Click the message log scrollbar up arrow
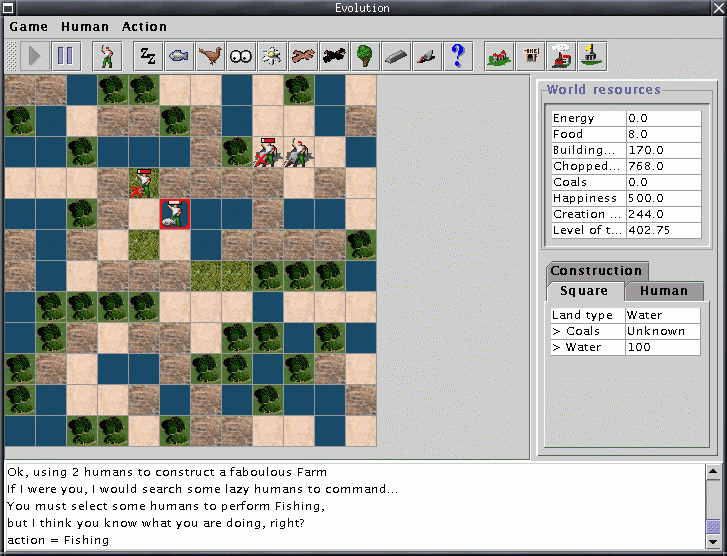 tap(713, 471)
